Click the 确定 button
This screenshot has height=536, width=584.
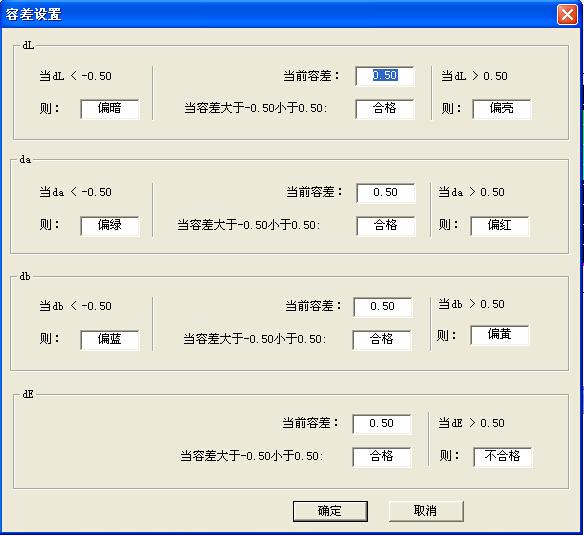330,511
